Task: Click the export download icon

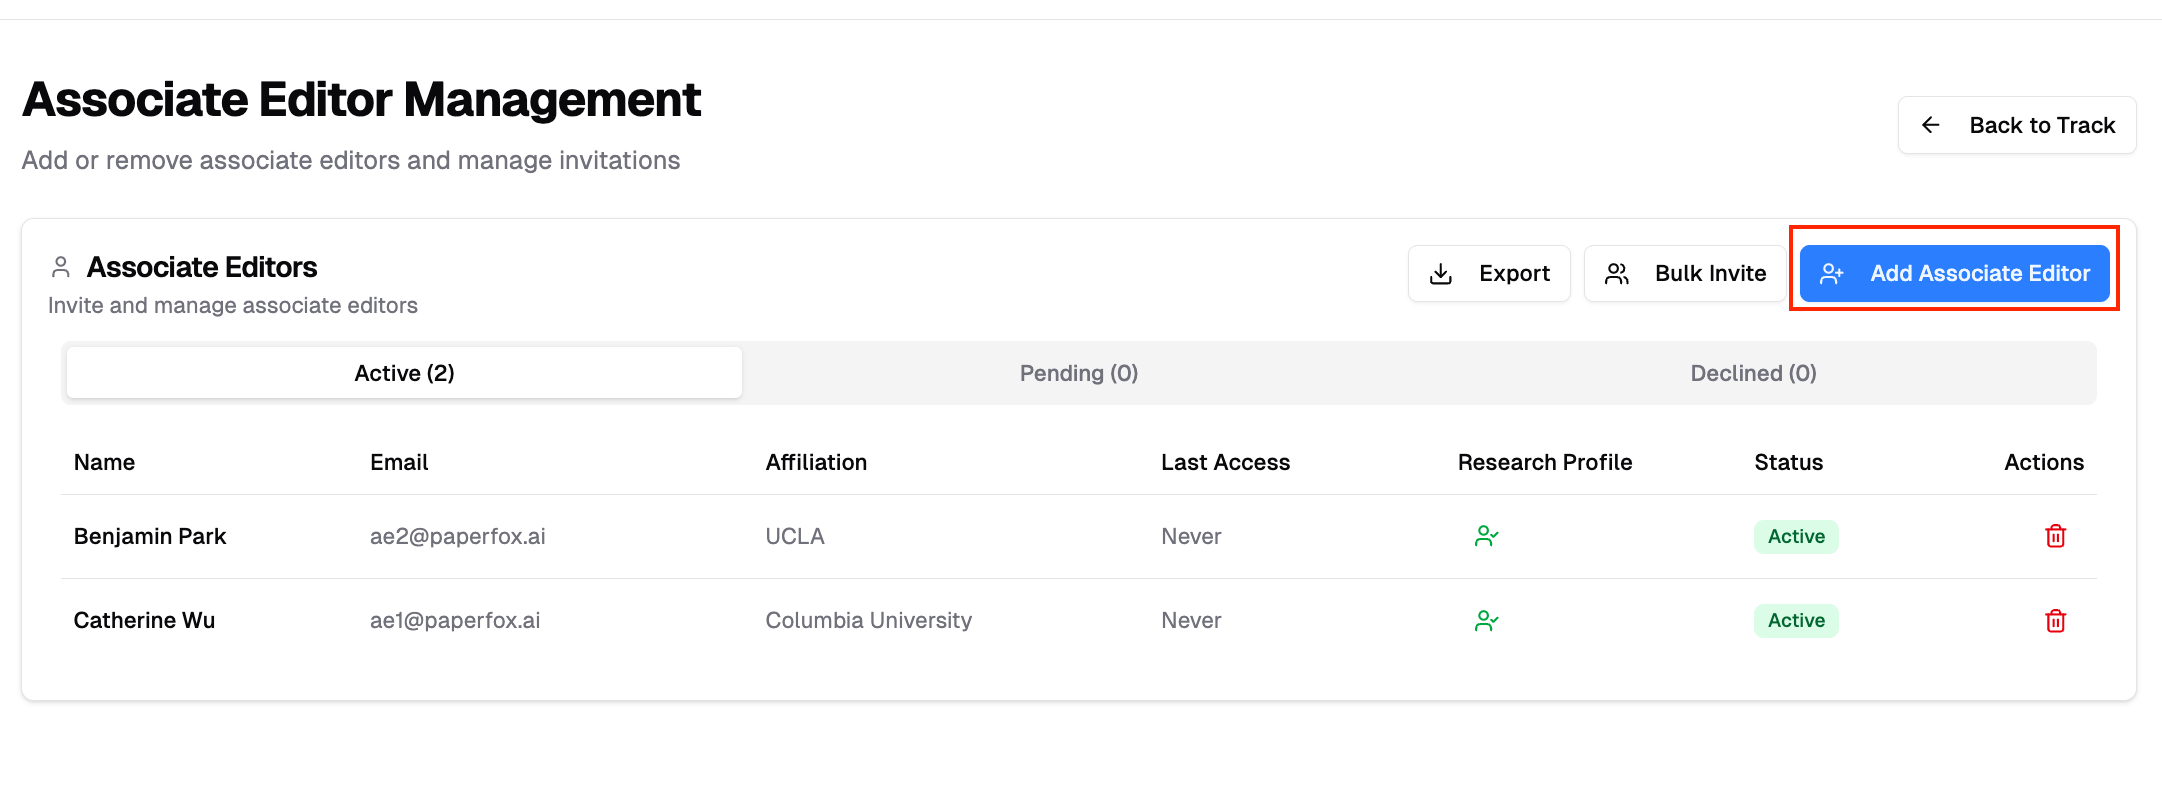Action: [x=1441, y=274]
